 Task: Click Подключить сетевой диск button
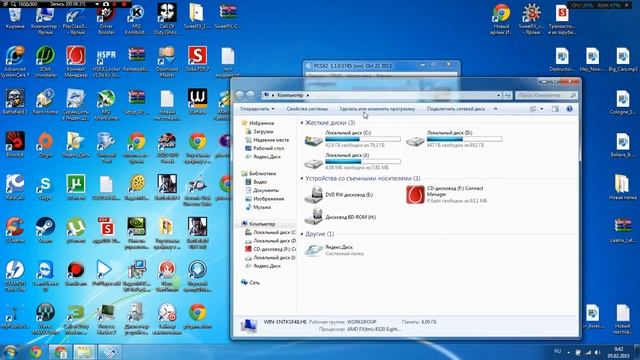456,109
